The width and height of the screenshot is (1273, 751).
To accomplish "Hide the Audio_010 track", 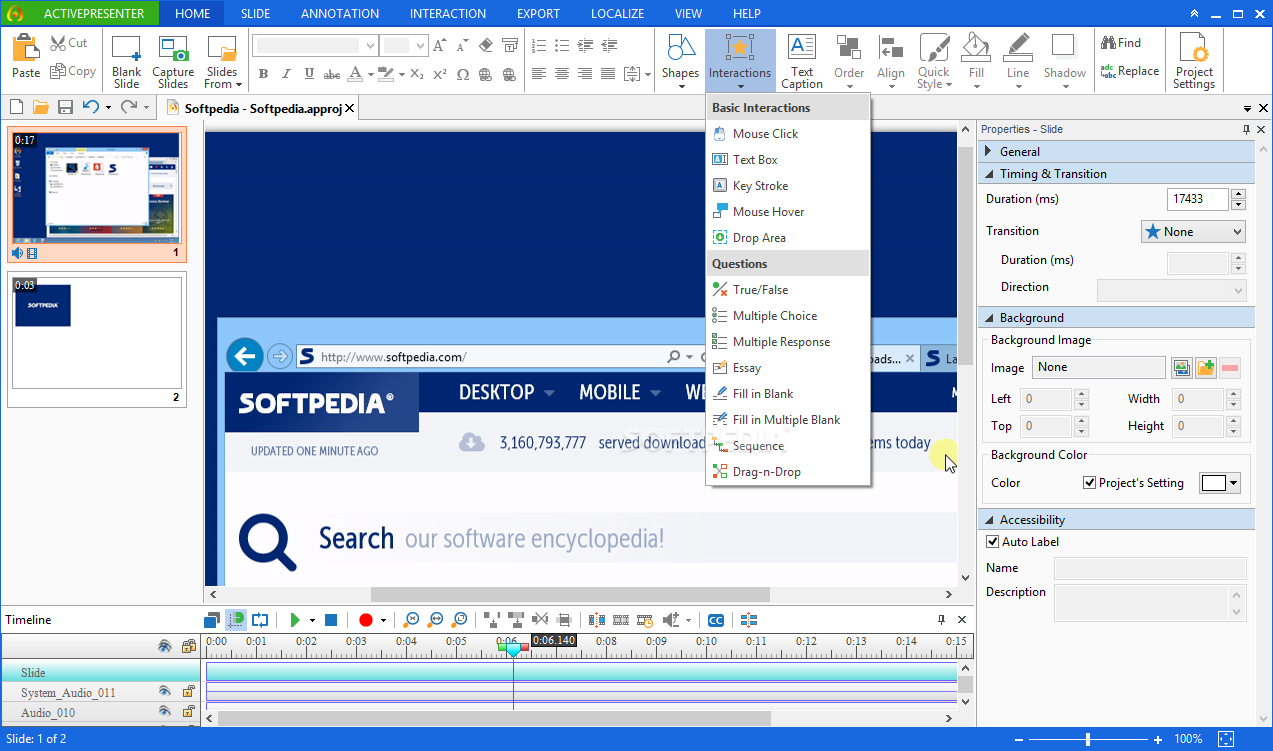I will 165,712.
